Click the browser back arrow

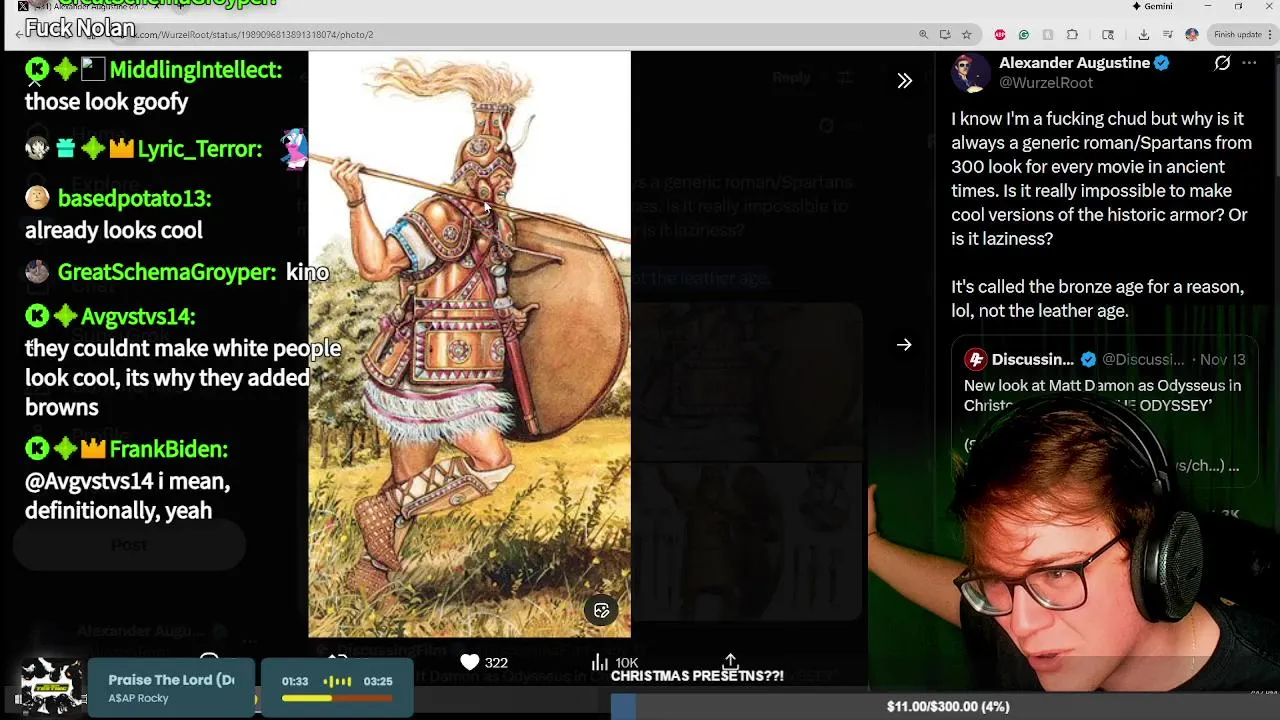coord(19,34)
